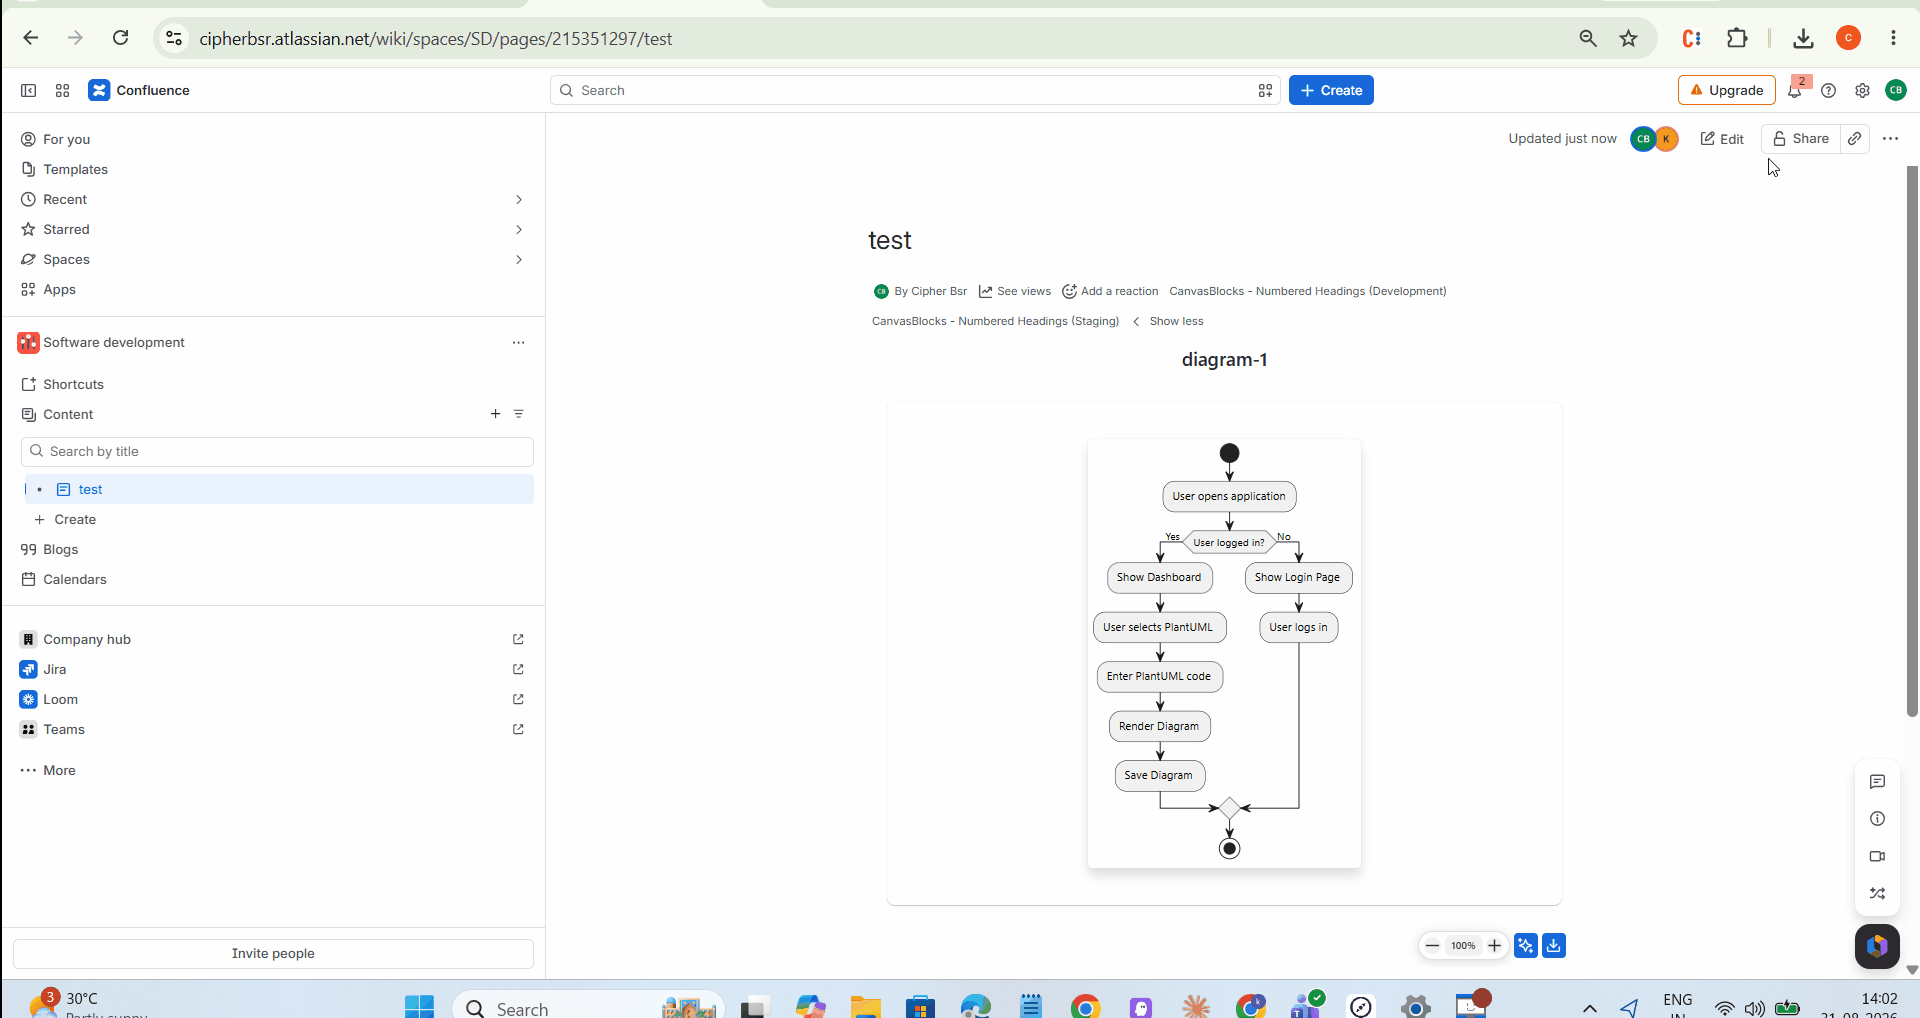Open the comments icon in right rail
Image resolution: width=1920 pixels, height=1018 pixels.
click(x=1877, y=782)
